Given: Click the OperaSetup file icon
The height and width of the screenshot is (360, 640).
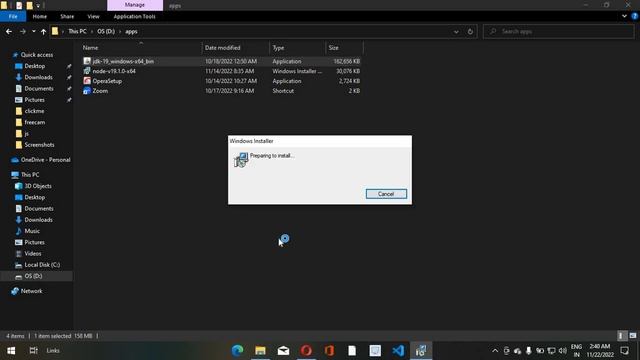Looking at the screenshot, I should [87, 81].
